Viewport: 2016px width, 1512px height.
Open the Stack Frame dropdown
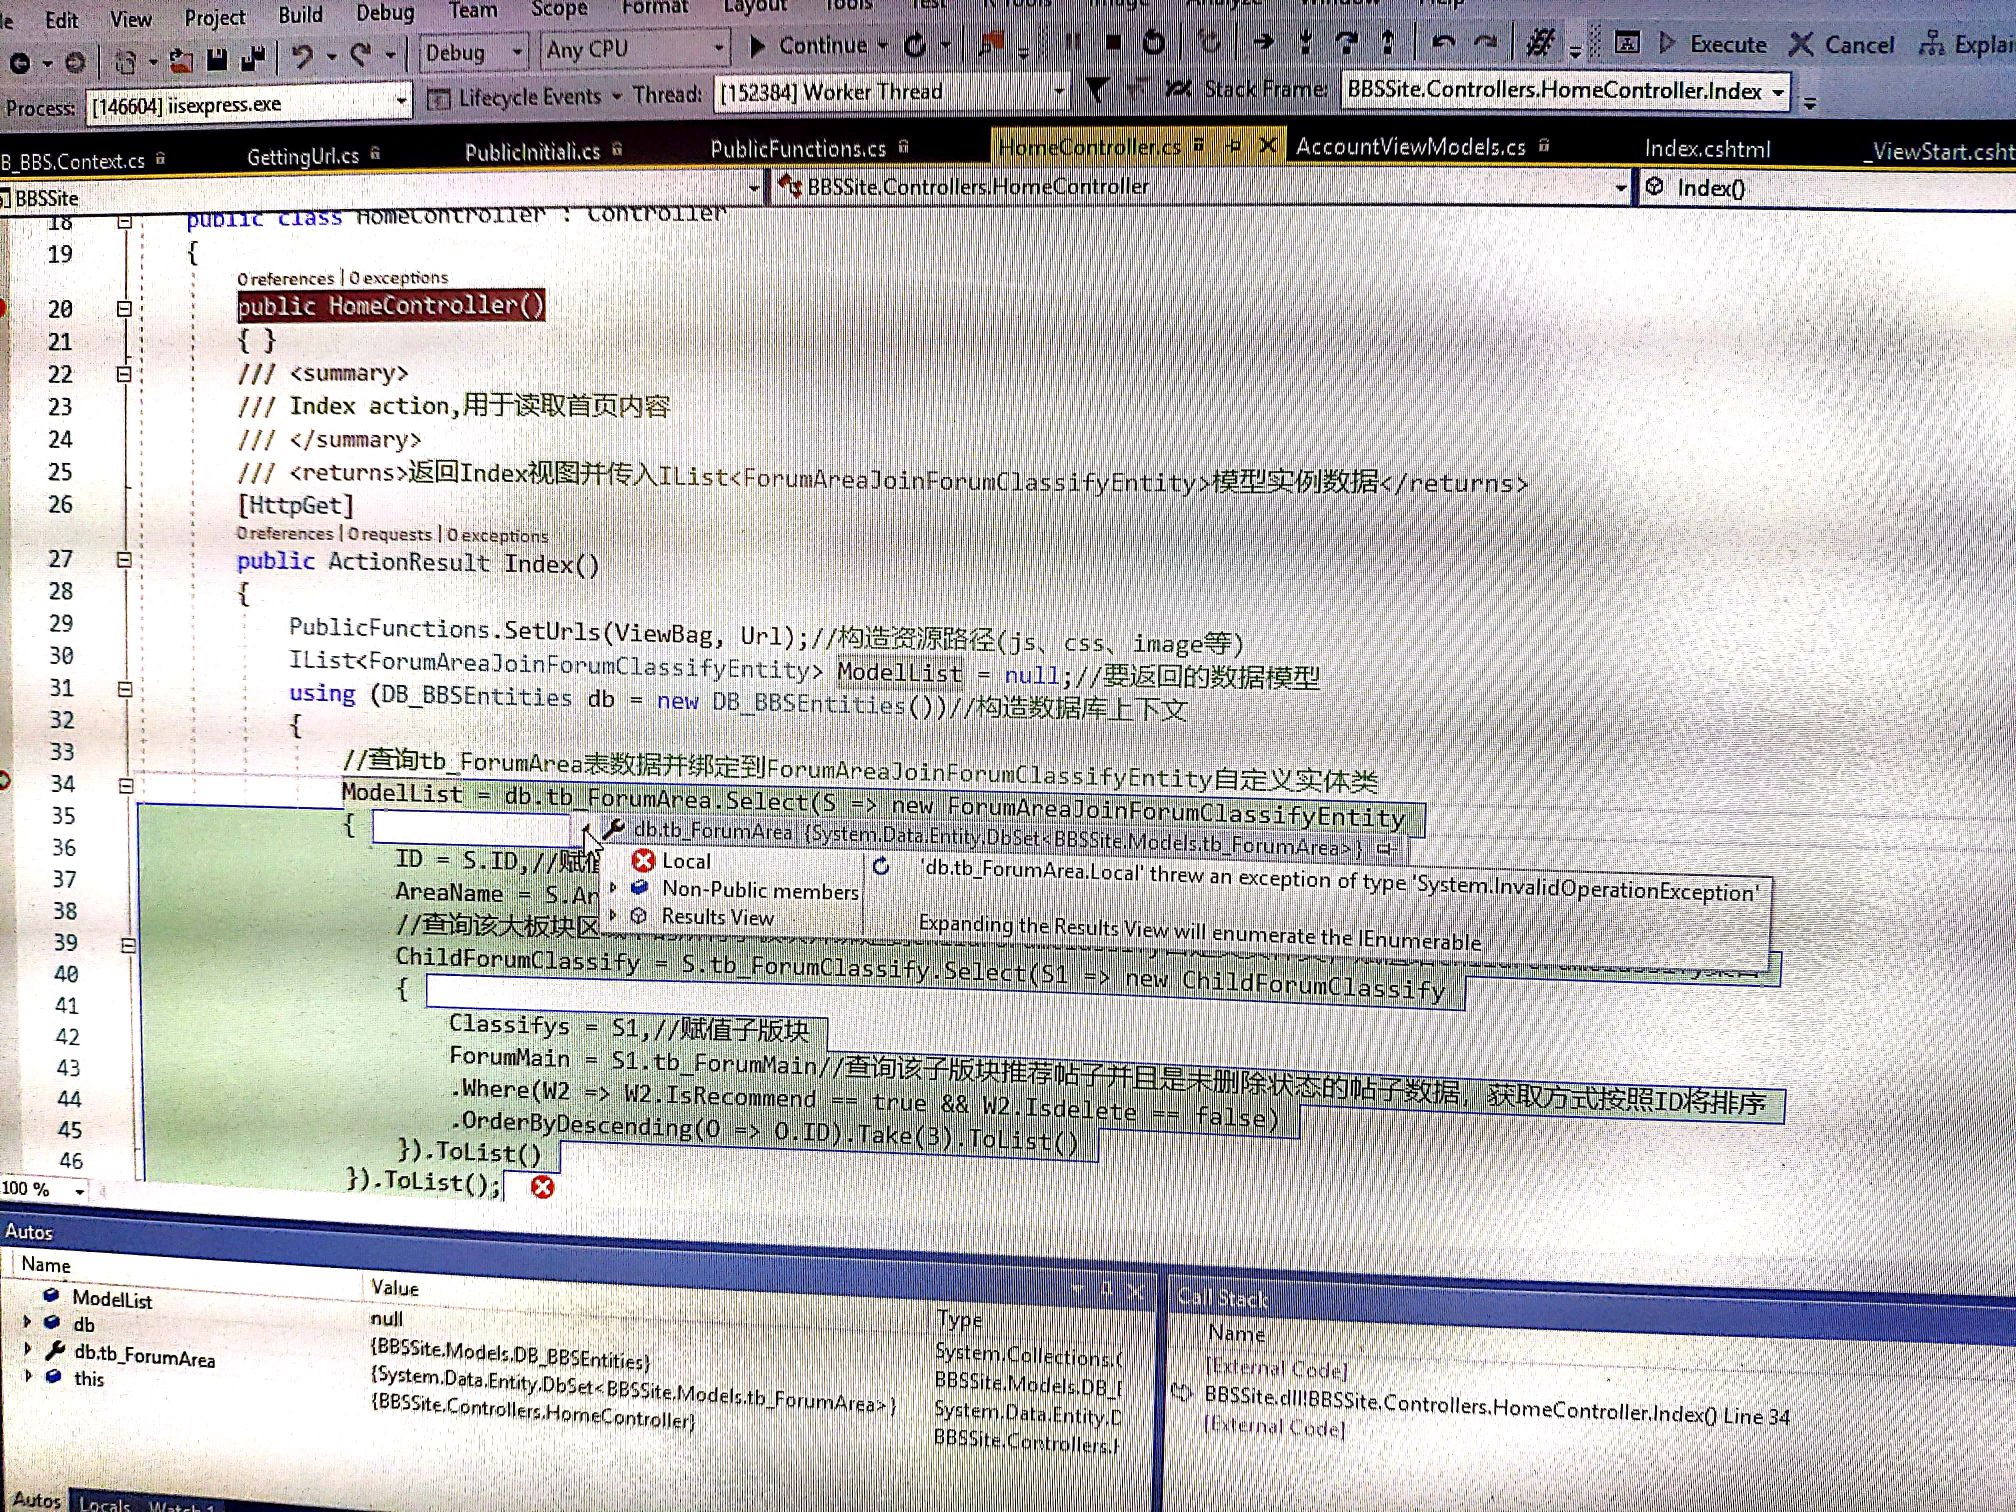click(x=1565, y=91)
